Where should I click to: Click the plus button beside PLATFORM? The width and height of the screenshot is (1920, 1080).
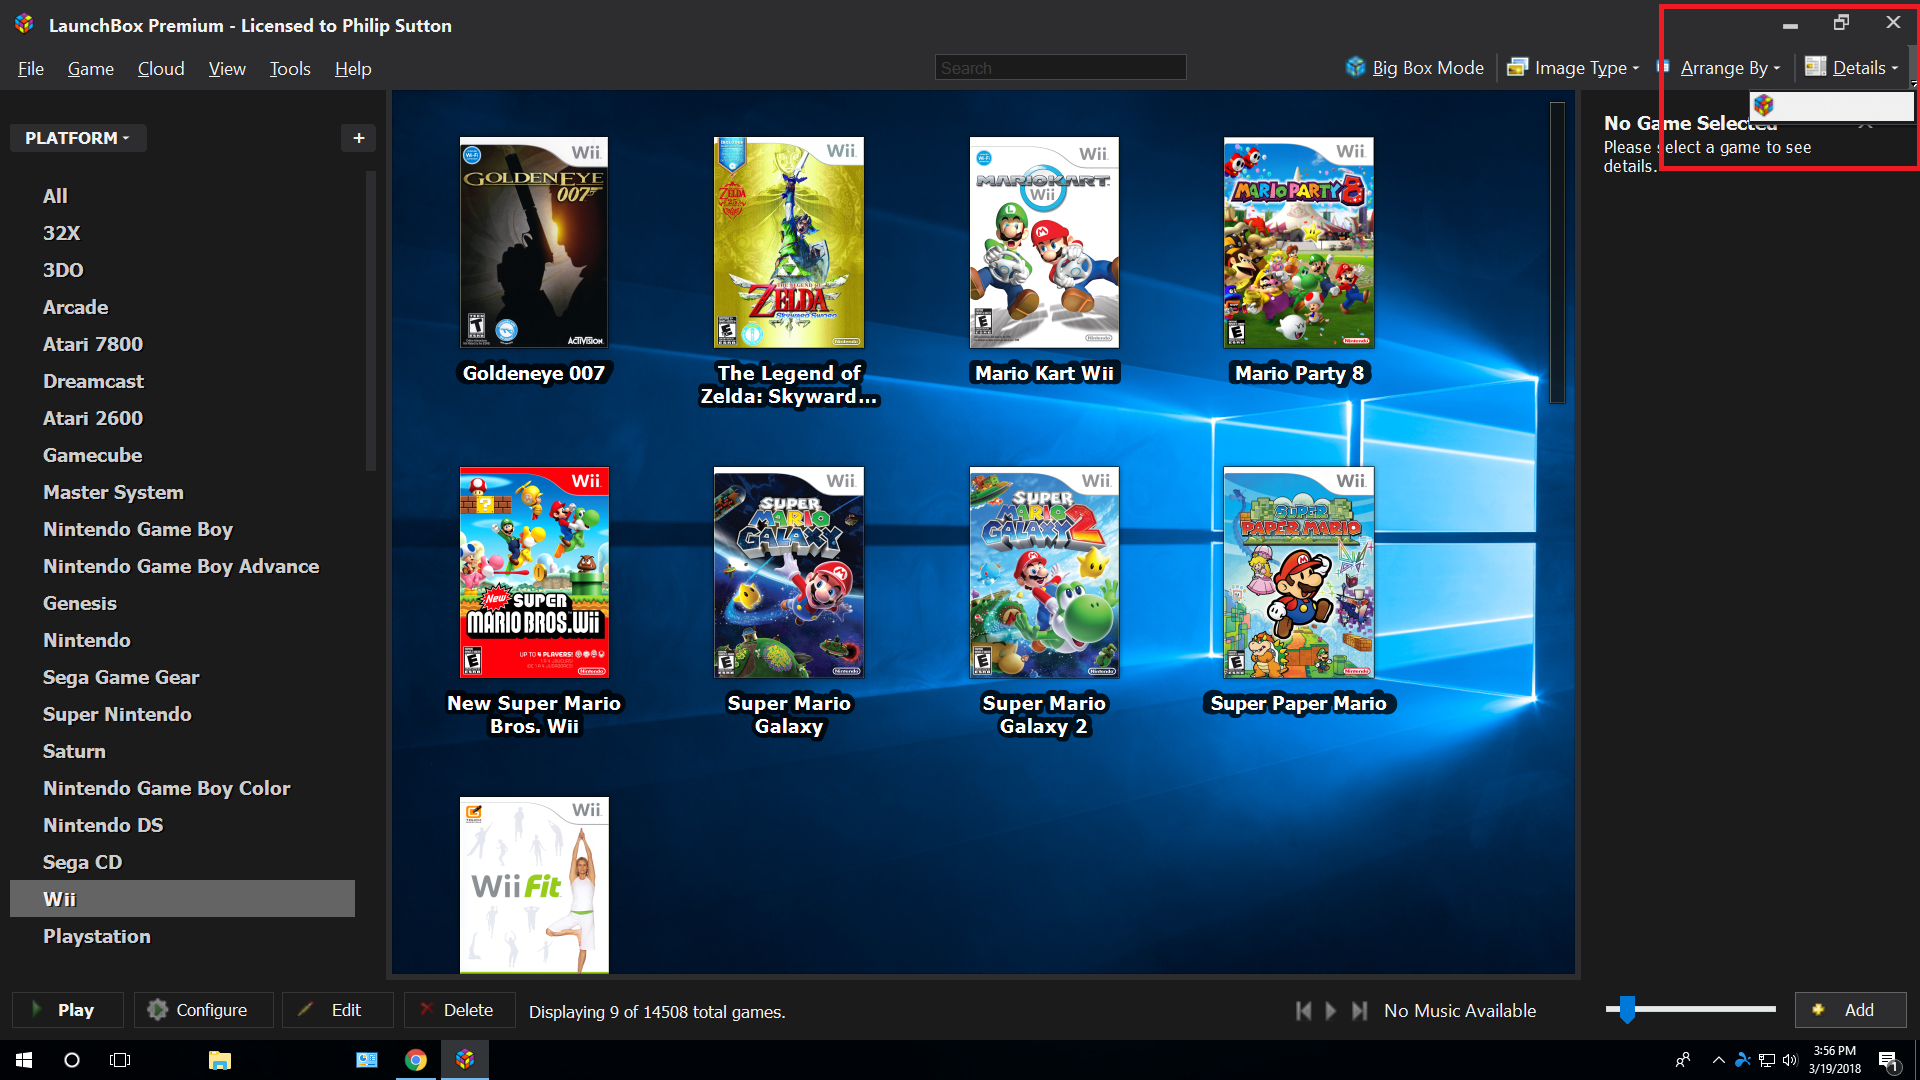(358, 138)
